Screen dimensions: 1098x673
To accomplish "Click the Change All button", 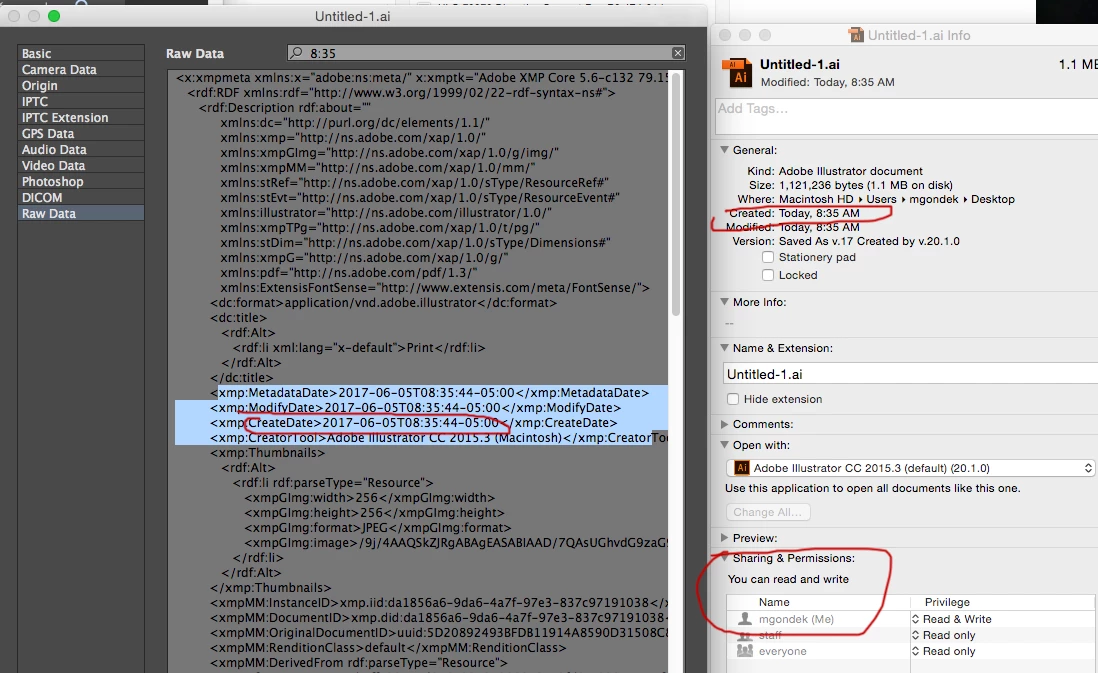I will pyautogui.click(x=768, y=512).
